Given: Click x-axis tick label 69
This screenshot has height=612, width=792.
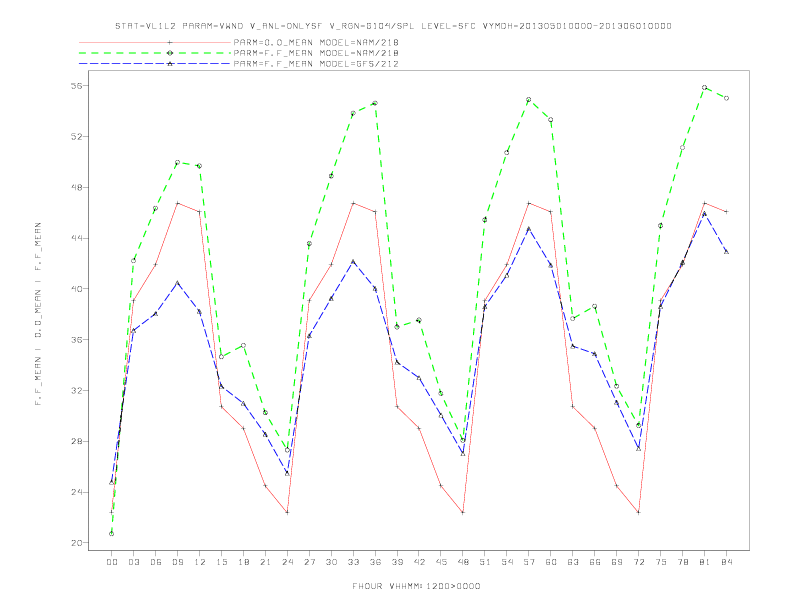Looking at the screenshot, I should (617, 562).
